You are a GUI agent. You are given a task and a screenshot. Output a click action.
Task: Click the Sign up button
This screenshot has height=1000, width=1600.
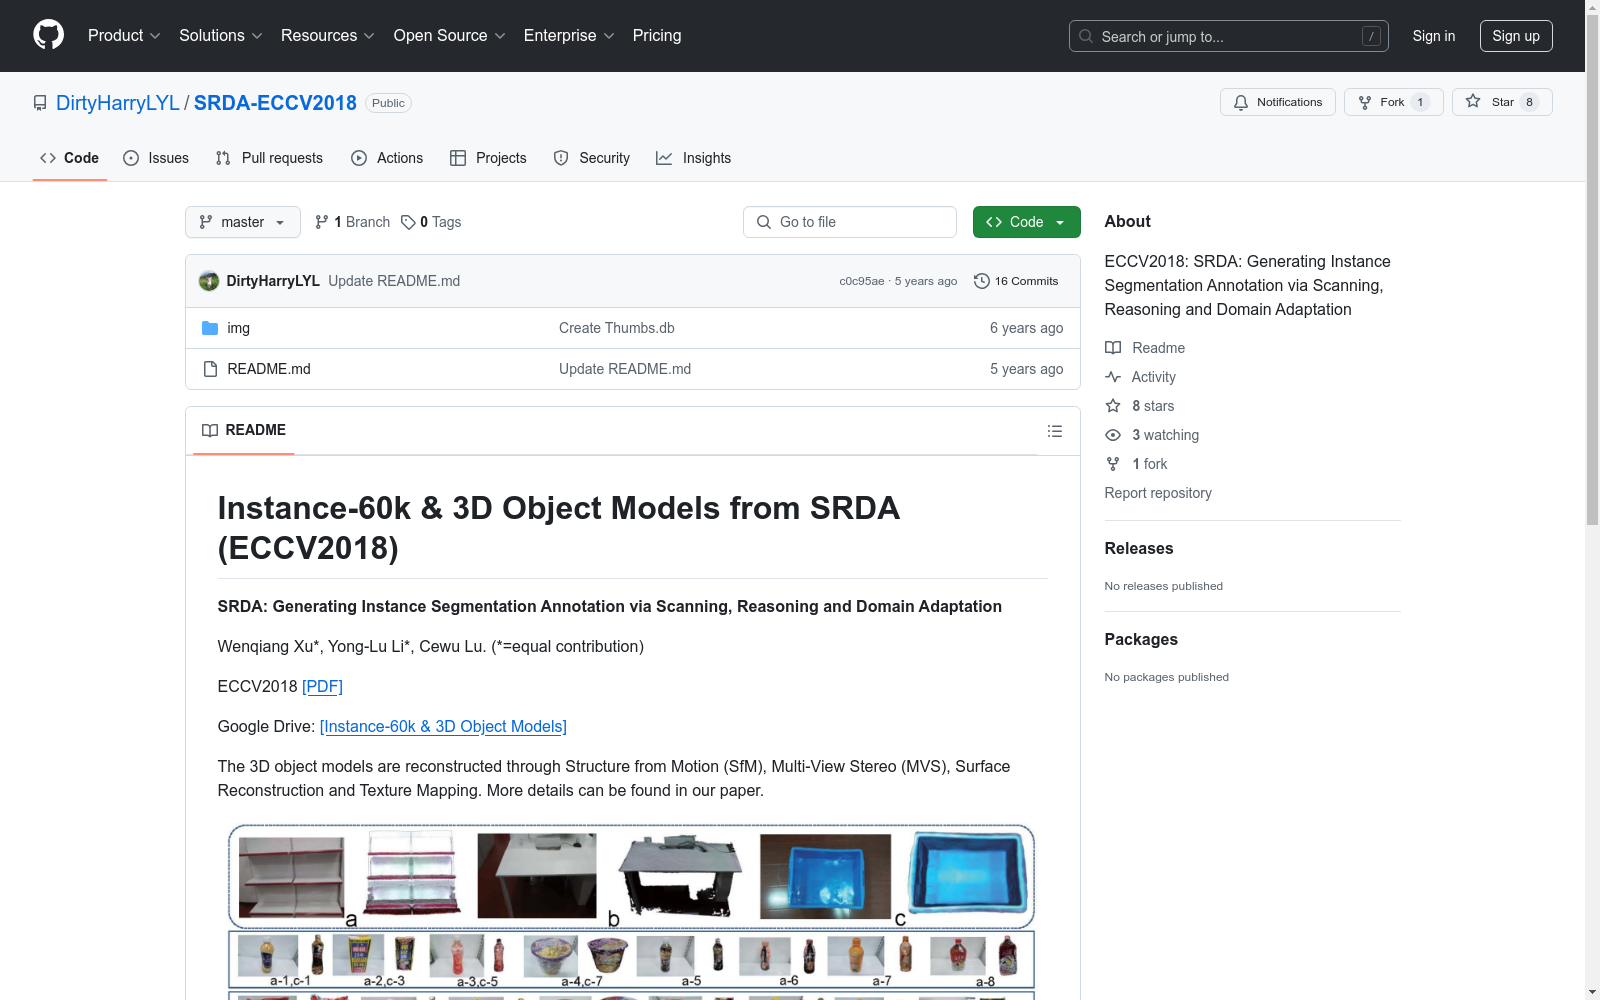point(1516,36)
